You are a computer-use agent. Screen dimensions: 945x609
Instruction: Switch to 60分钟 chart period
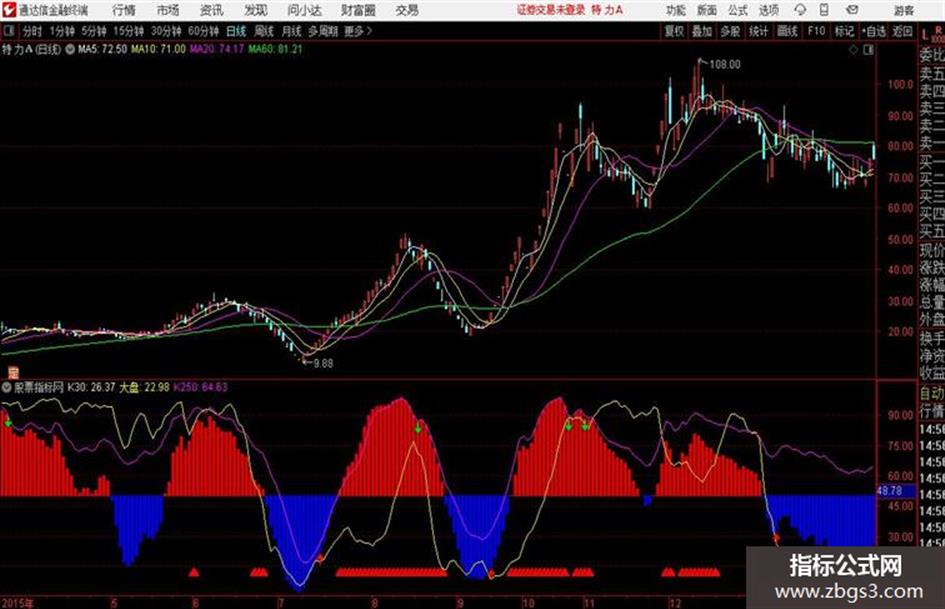203,31
